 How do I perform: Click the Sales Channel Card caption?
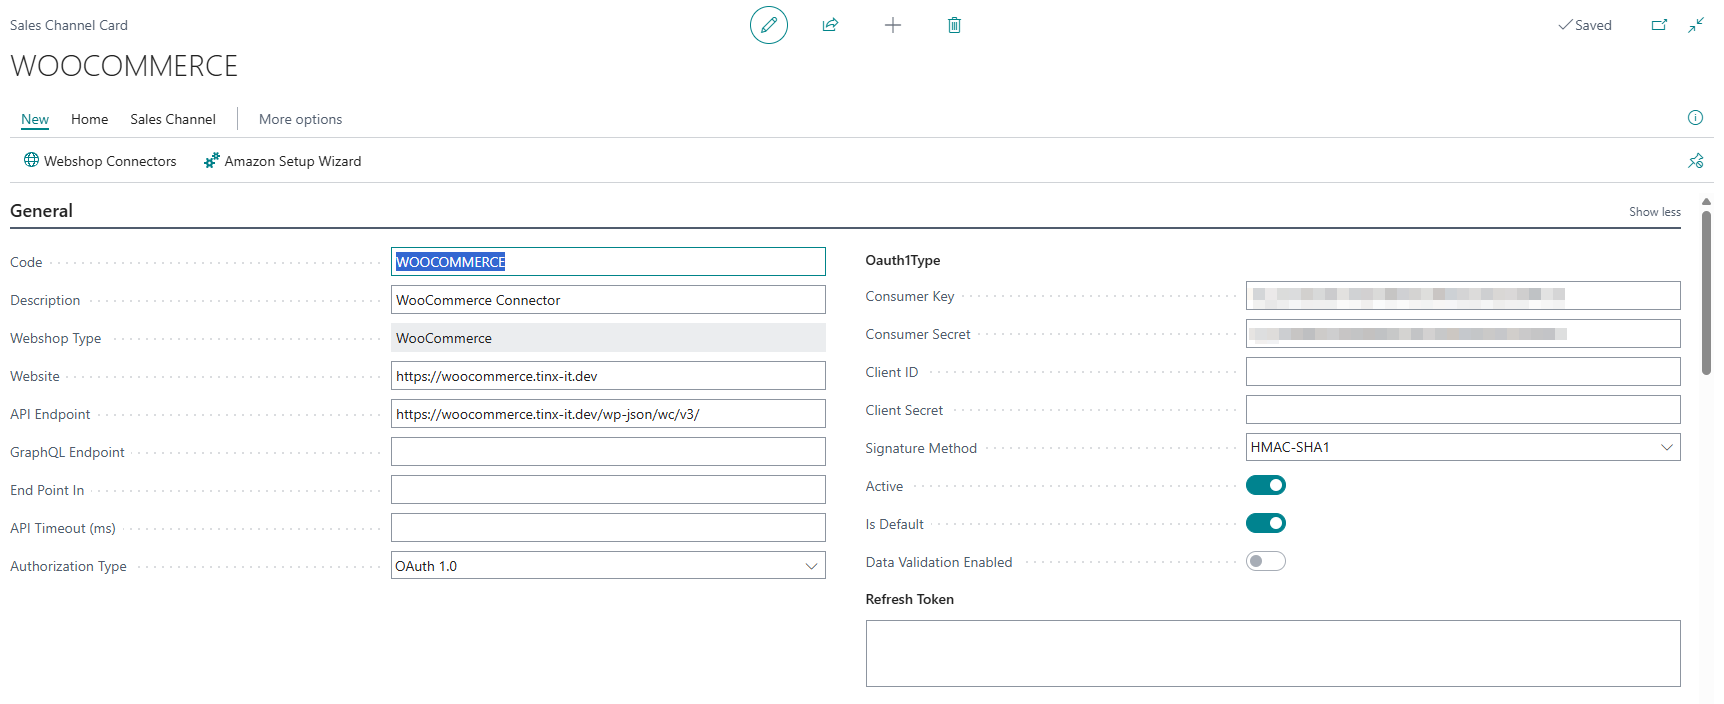(69, 25)
